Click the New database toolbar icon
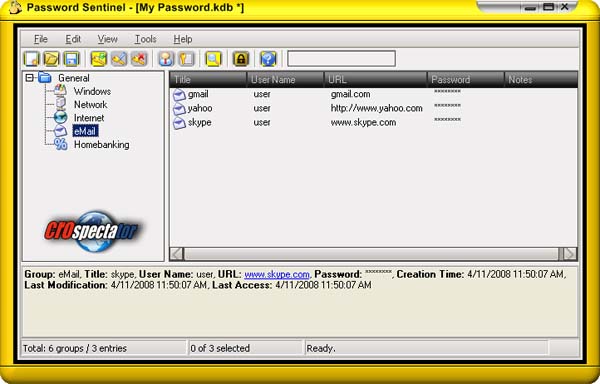 [31, 59]
